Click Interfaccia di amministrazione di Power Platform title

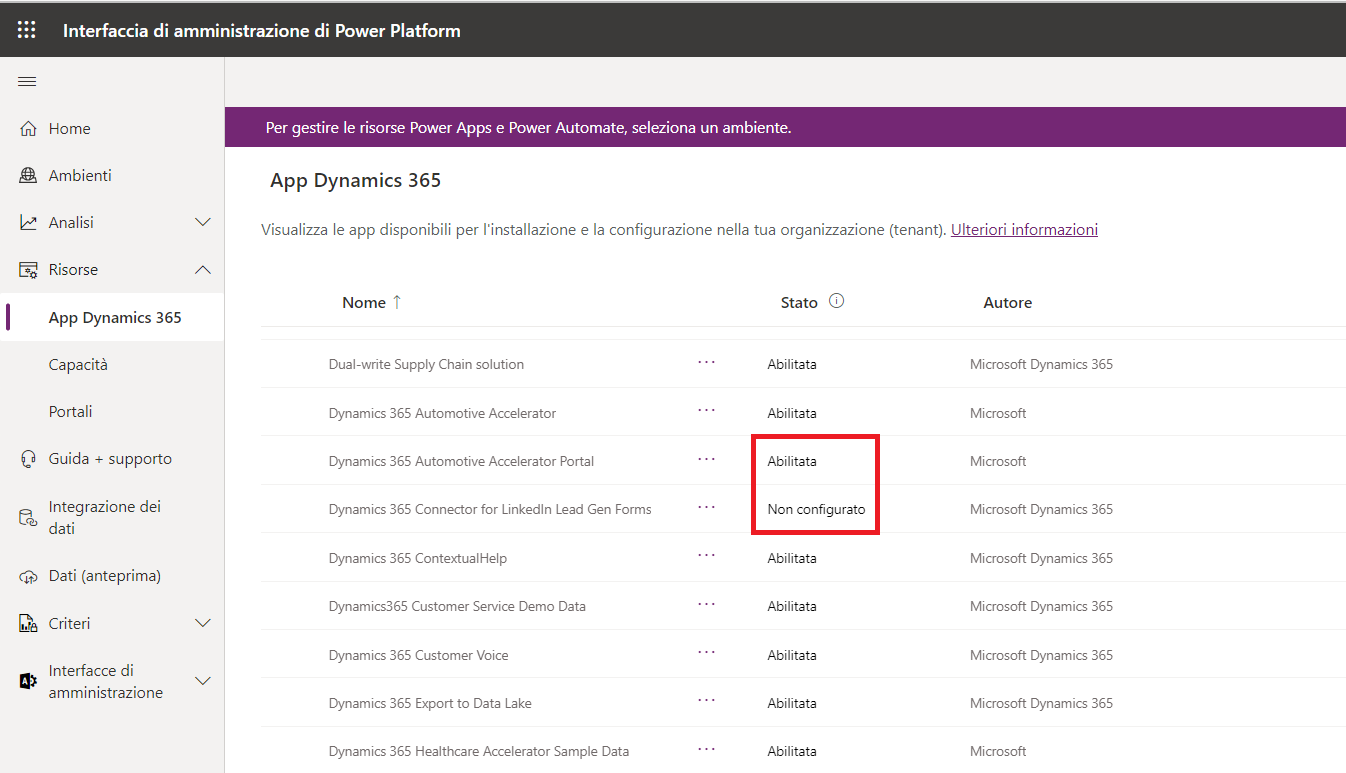point(262,30)
